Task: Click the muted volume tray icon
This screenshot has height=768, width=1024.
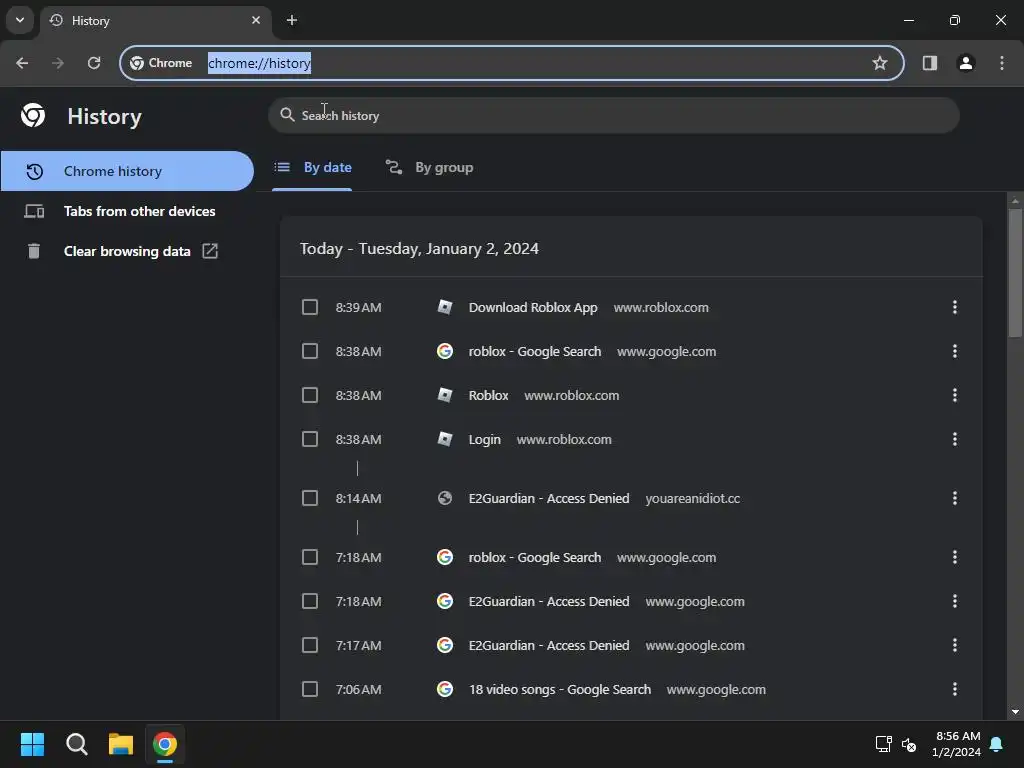Action: pyautogui.click(x=908, y=744)
